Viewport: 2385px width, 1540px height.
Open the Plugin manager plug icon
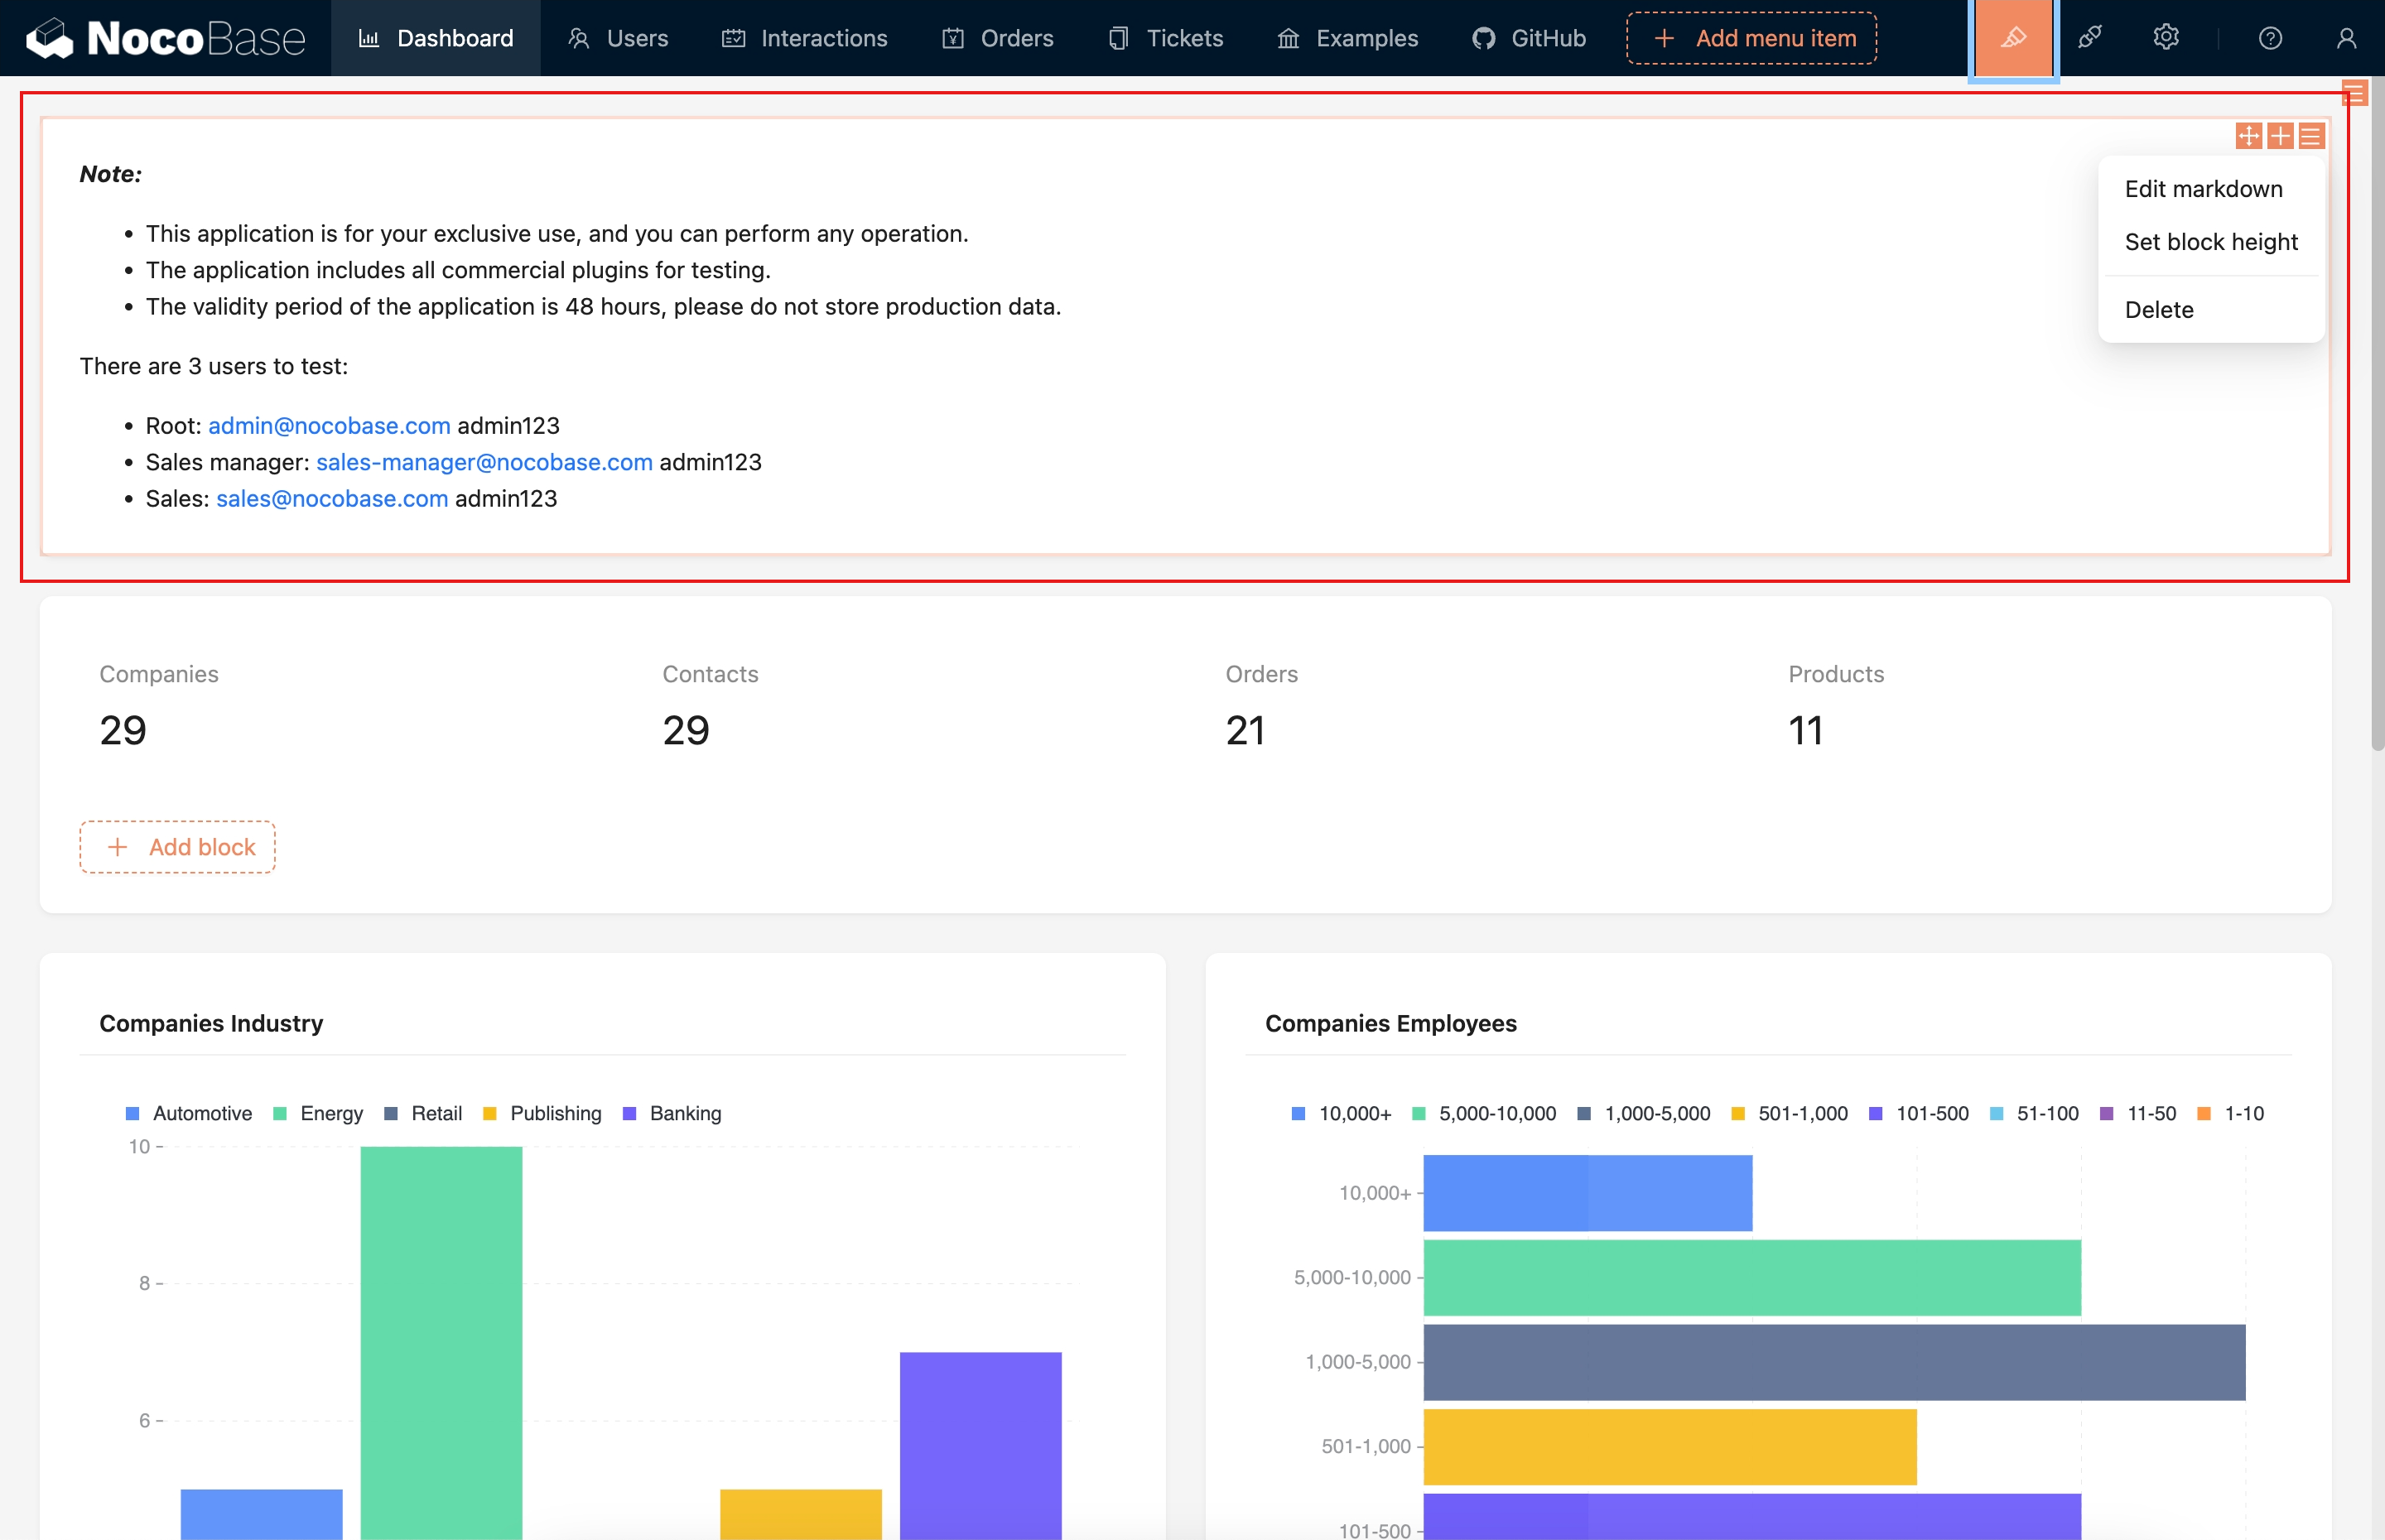tap(2089, 38)
